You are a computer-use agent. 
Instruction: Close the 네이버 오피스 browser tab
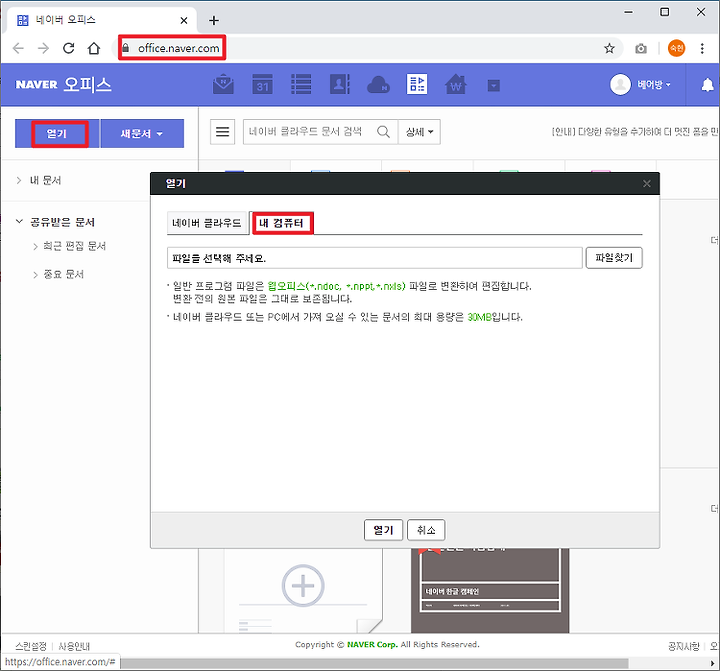pos(184,20)
